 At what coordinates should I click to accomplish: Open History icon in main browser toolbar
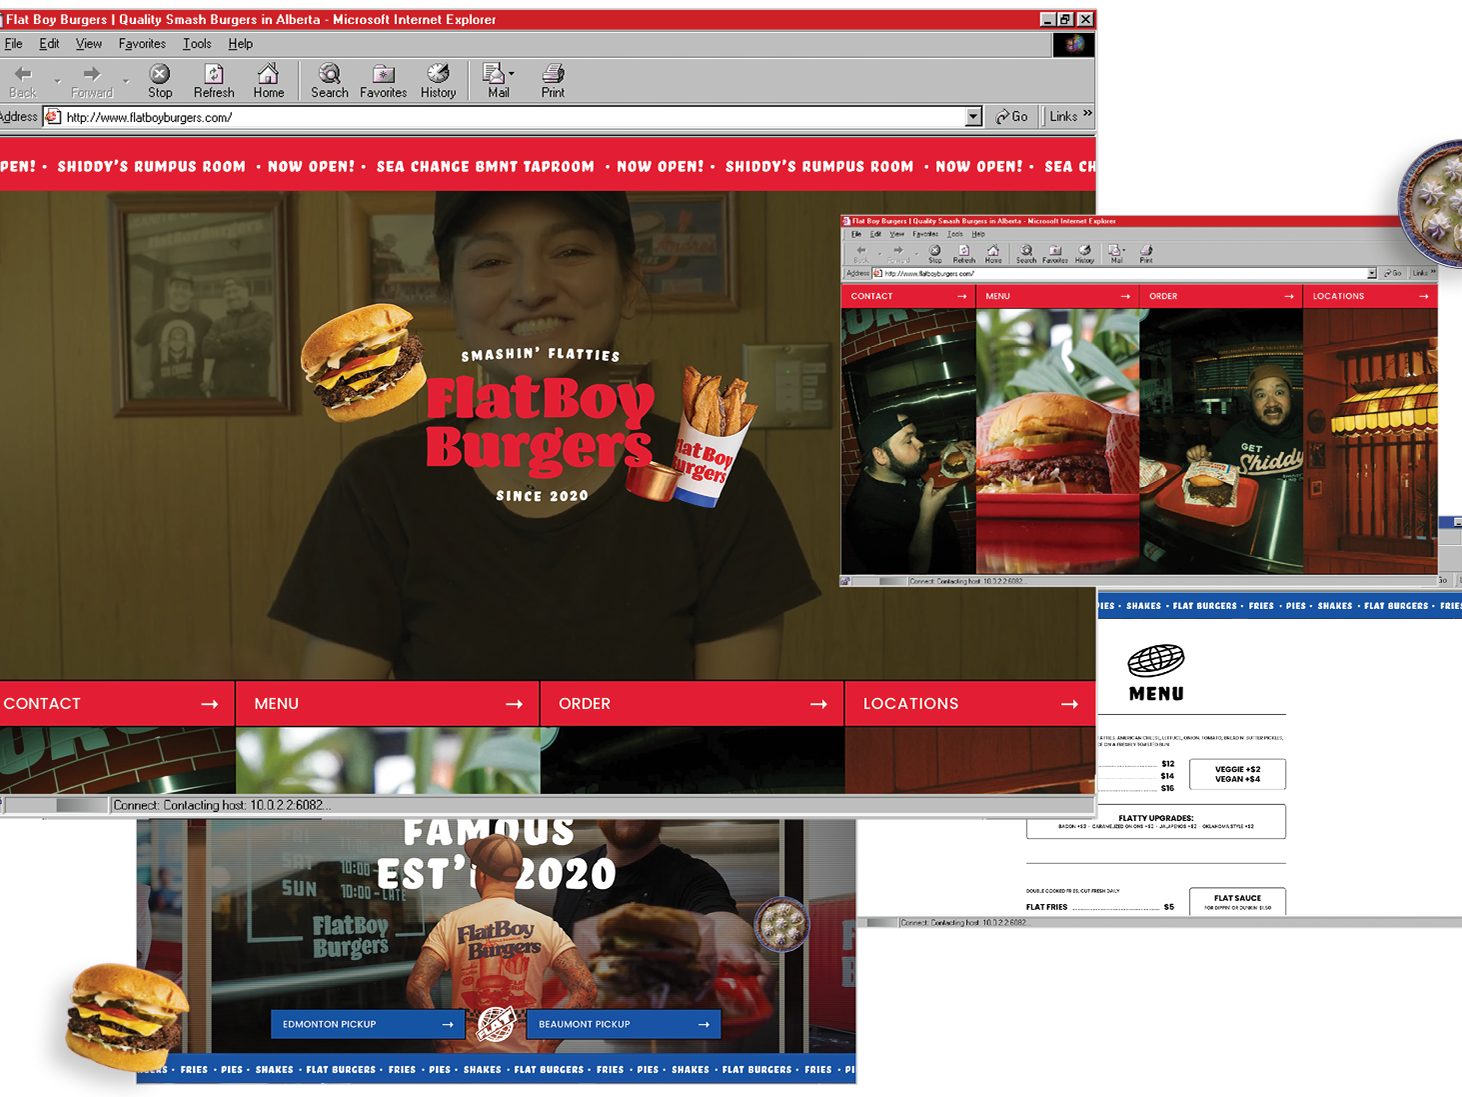click(x=438, y=74)
